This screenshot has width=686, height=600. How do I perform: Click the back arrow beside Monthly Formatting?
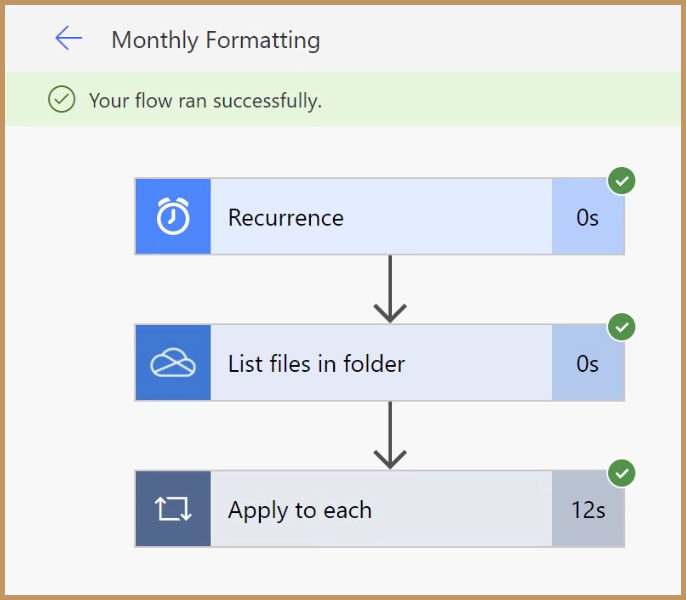(68, 39)
